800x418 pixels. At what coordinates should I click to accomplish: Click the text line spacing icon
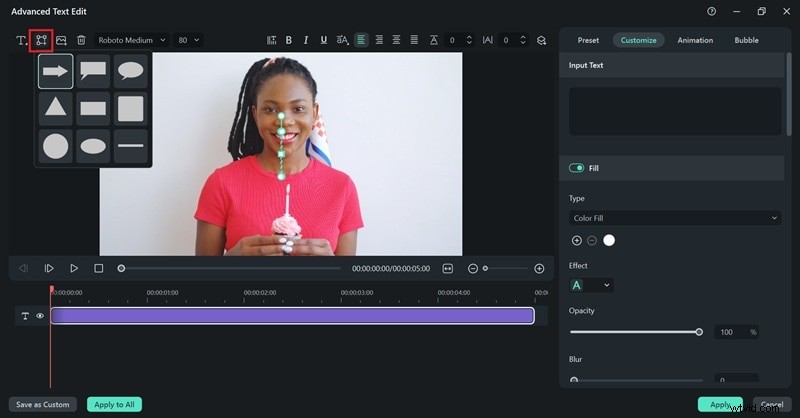tap(271, 40)
